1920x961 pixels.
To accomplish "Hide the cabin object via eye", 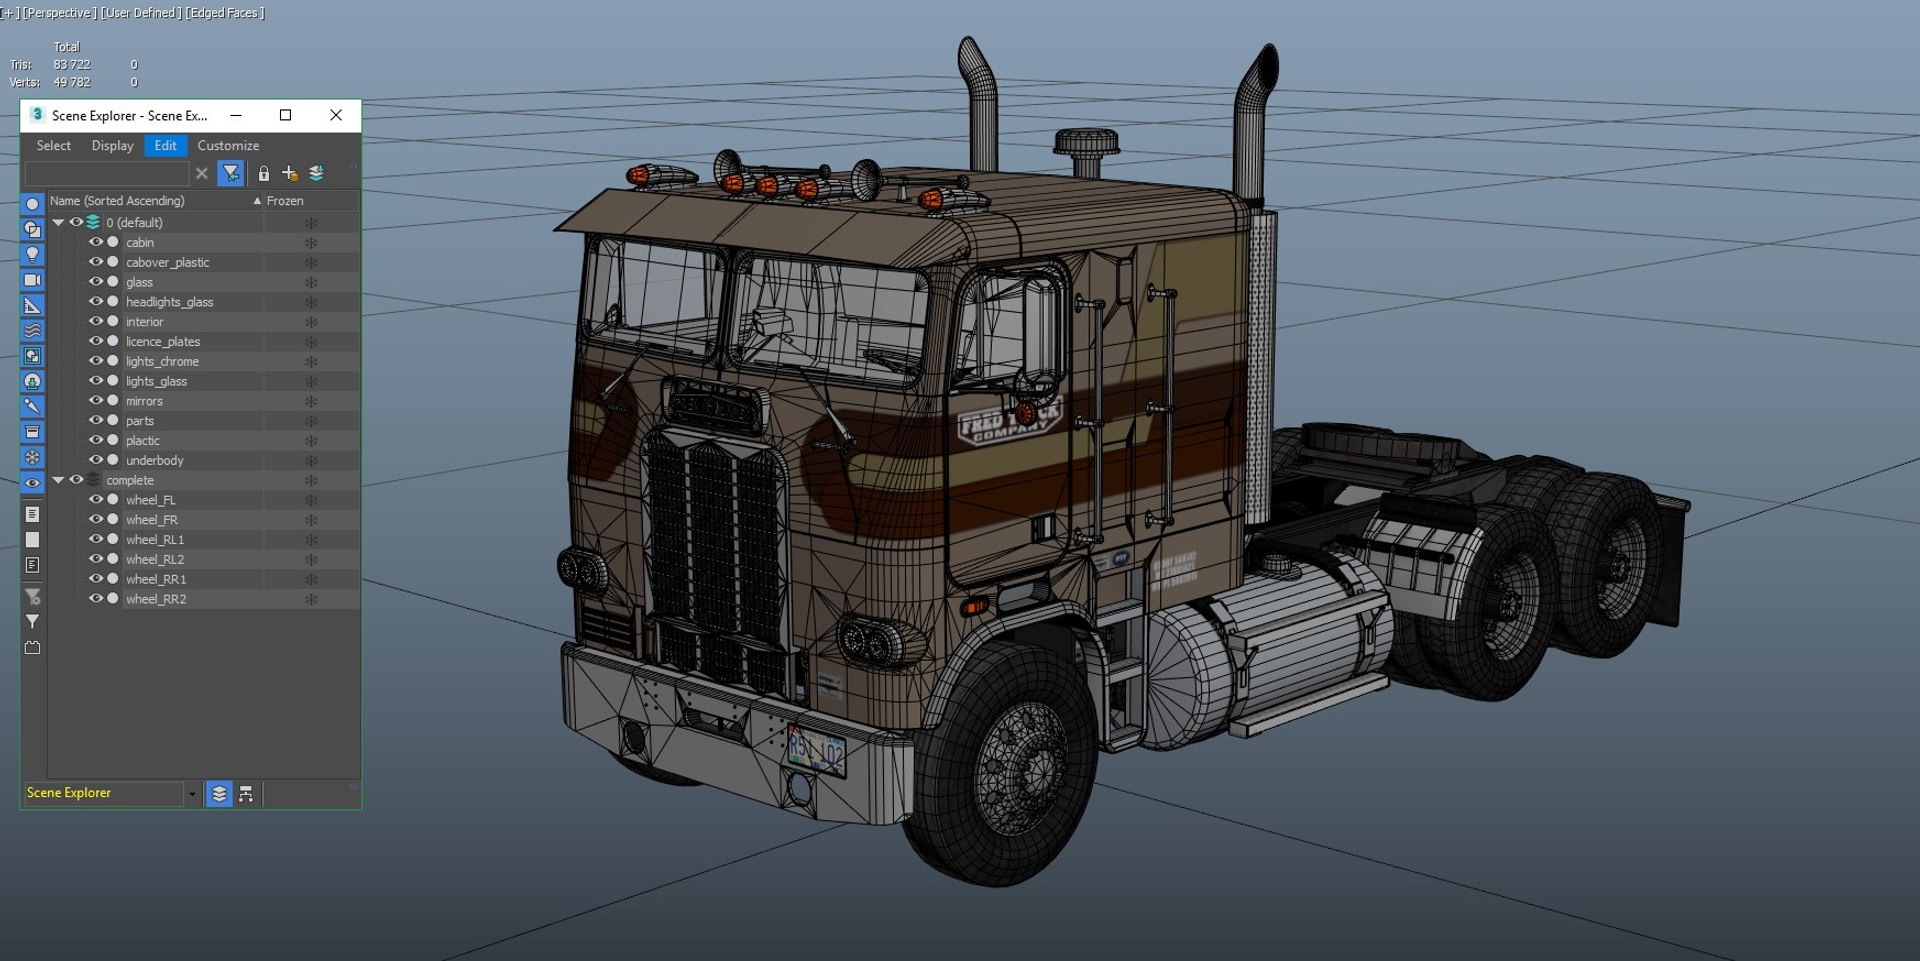I will (96, 242).
